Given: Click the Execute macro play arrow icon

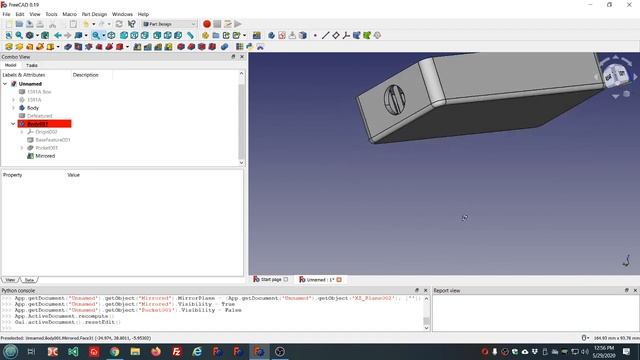Looking at the screenshot, I should click(238, 24).
